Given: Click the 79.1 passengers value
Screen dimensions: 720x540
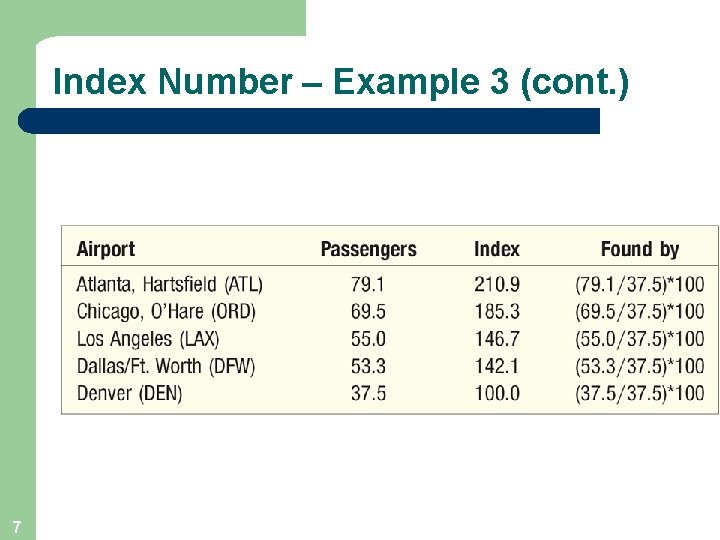Looking at the screenshot, I should pos(368,285).
